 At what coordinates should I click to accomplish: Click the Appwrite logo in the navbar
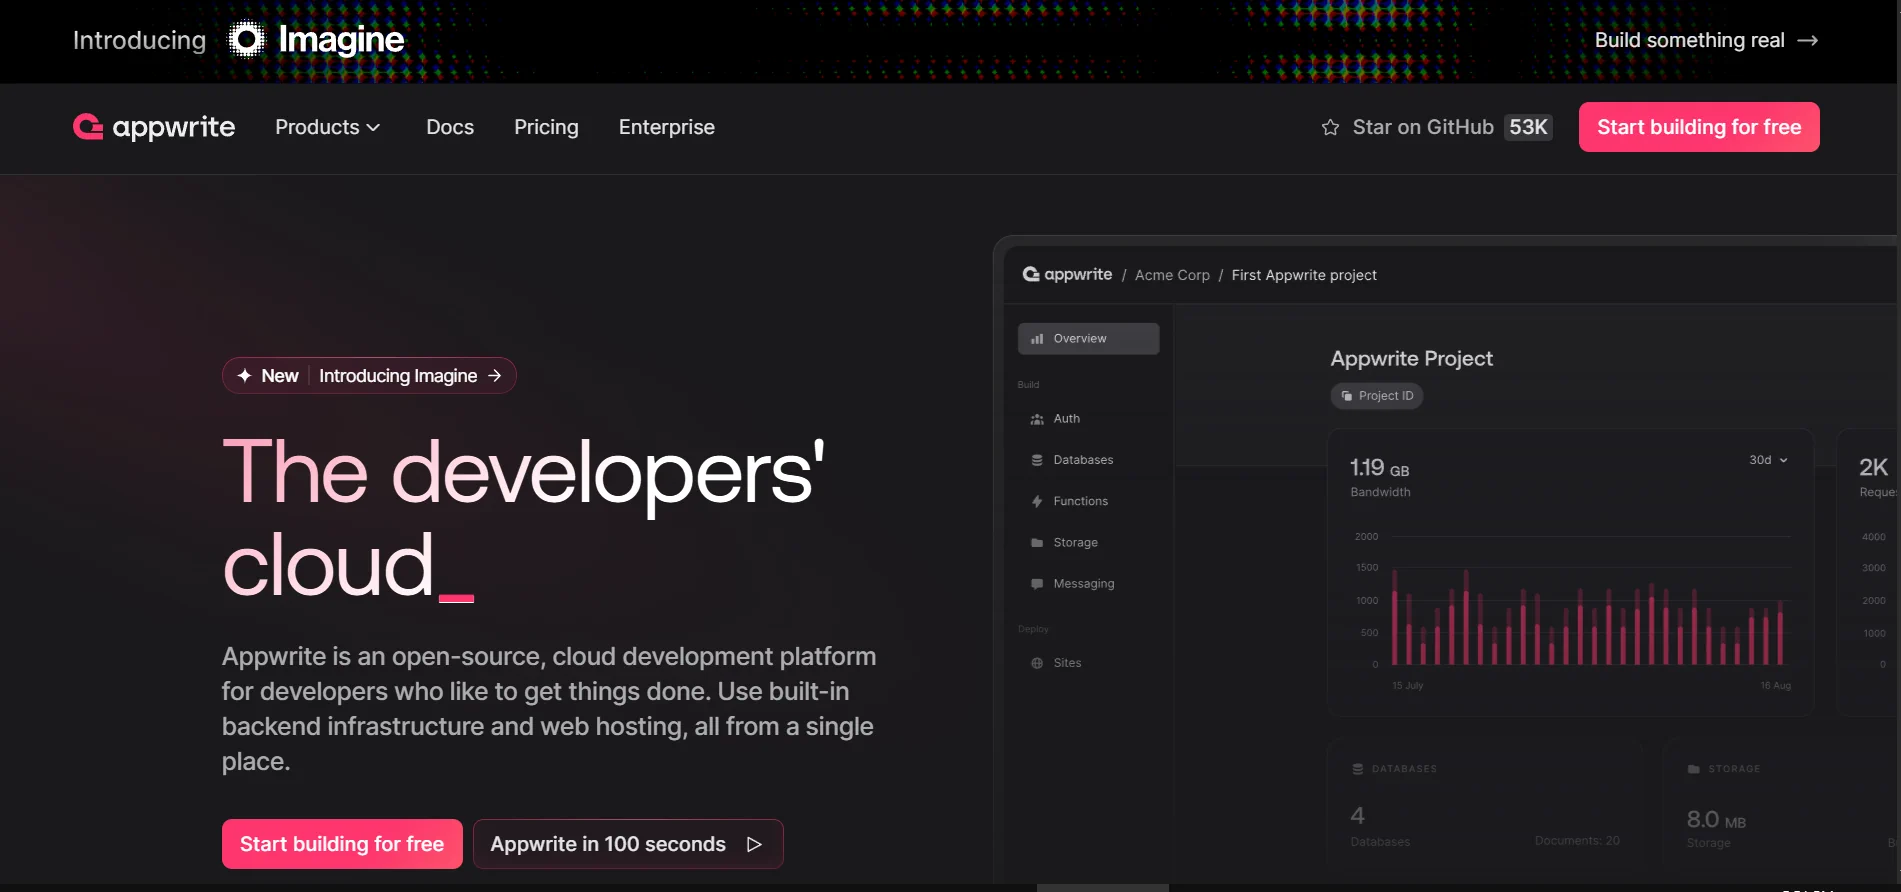click(x=154, y=127)
